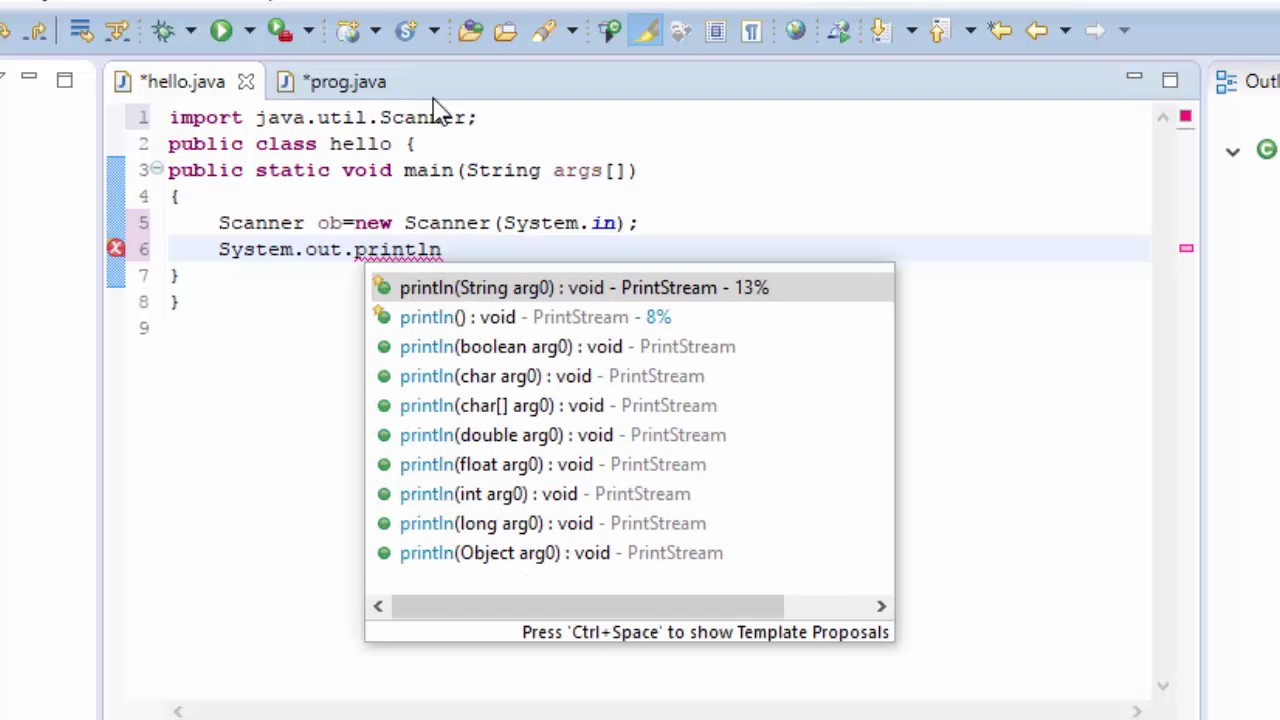Click the proposal popup horizontal scrollbar thumb

(588, 606)
